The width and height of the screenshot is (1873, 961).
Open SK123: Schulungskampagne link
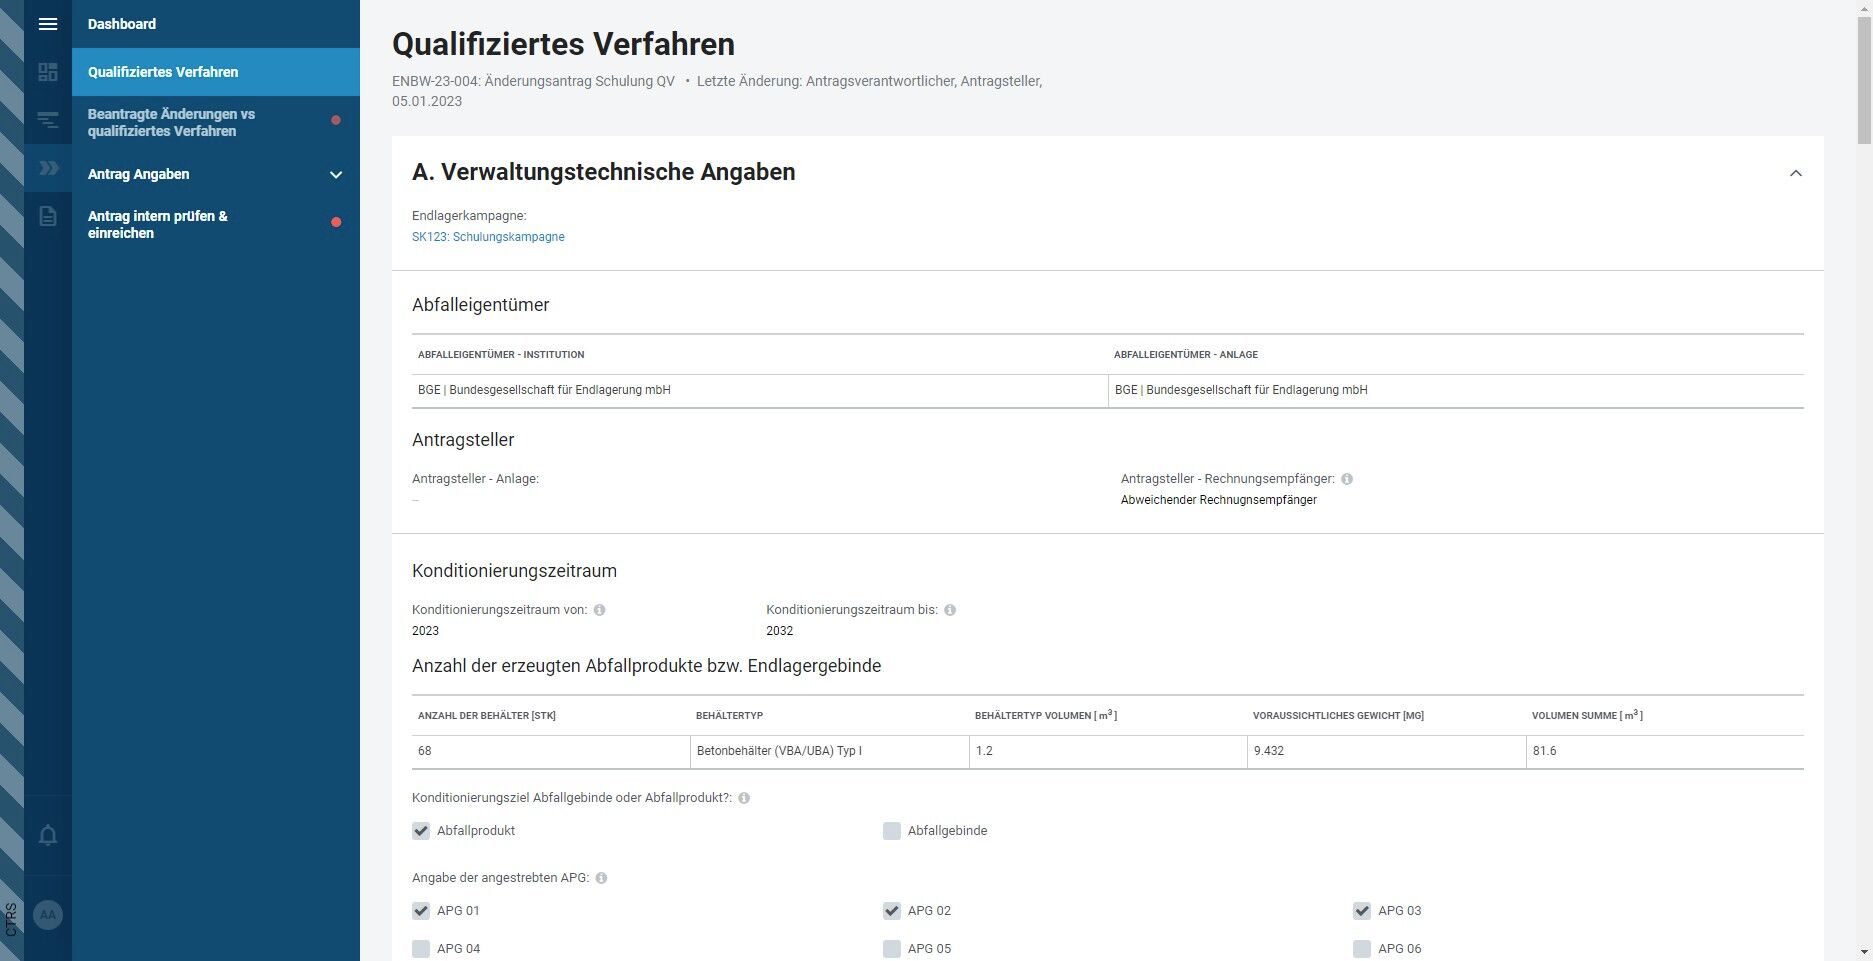pos(488,237)
